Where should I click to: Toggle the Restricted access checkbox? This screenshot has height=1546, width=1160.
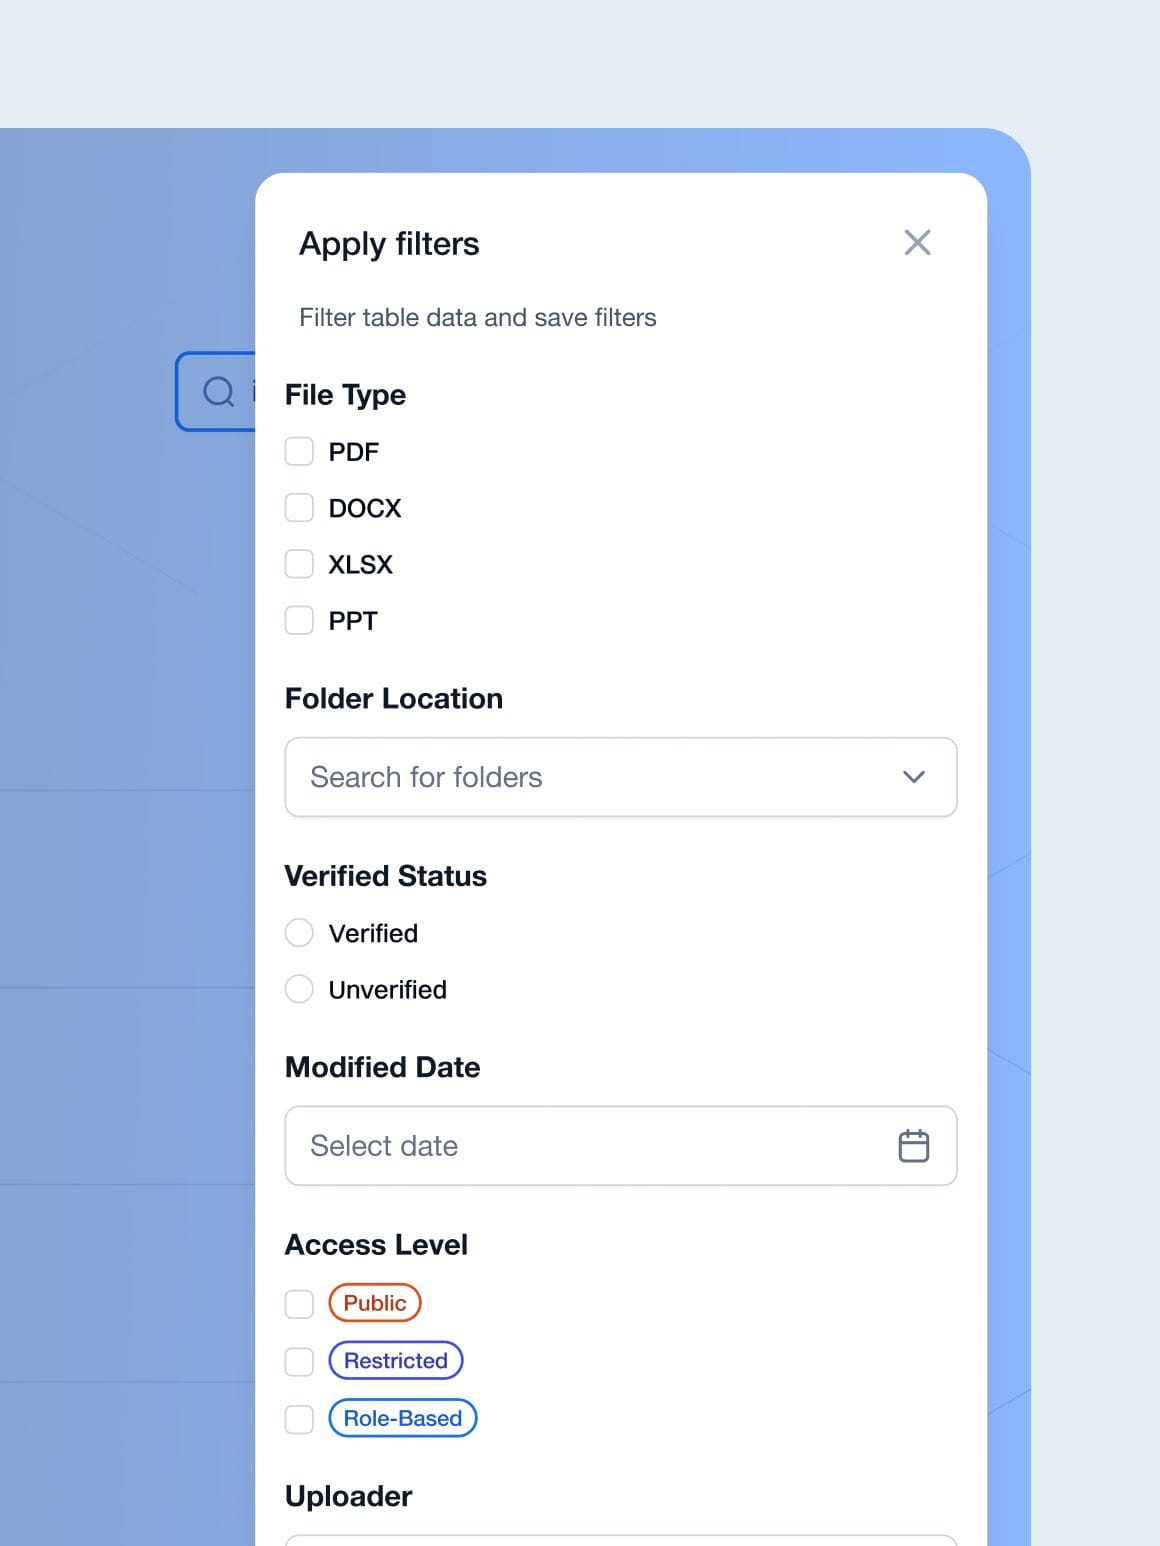coord(299,1361)
